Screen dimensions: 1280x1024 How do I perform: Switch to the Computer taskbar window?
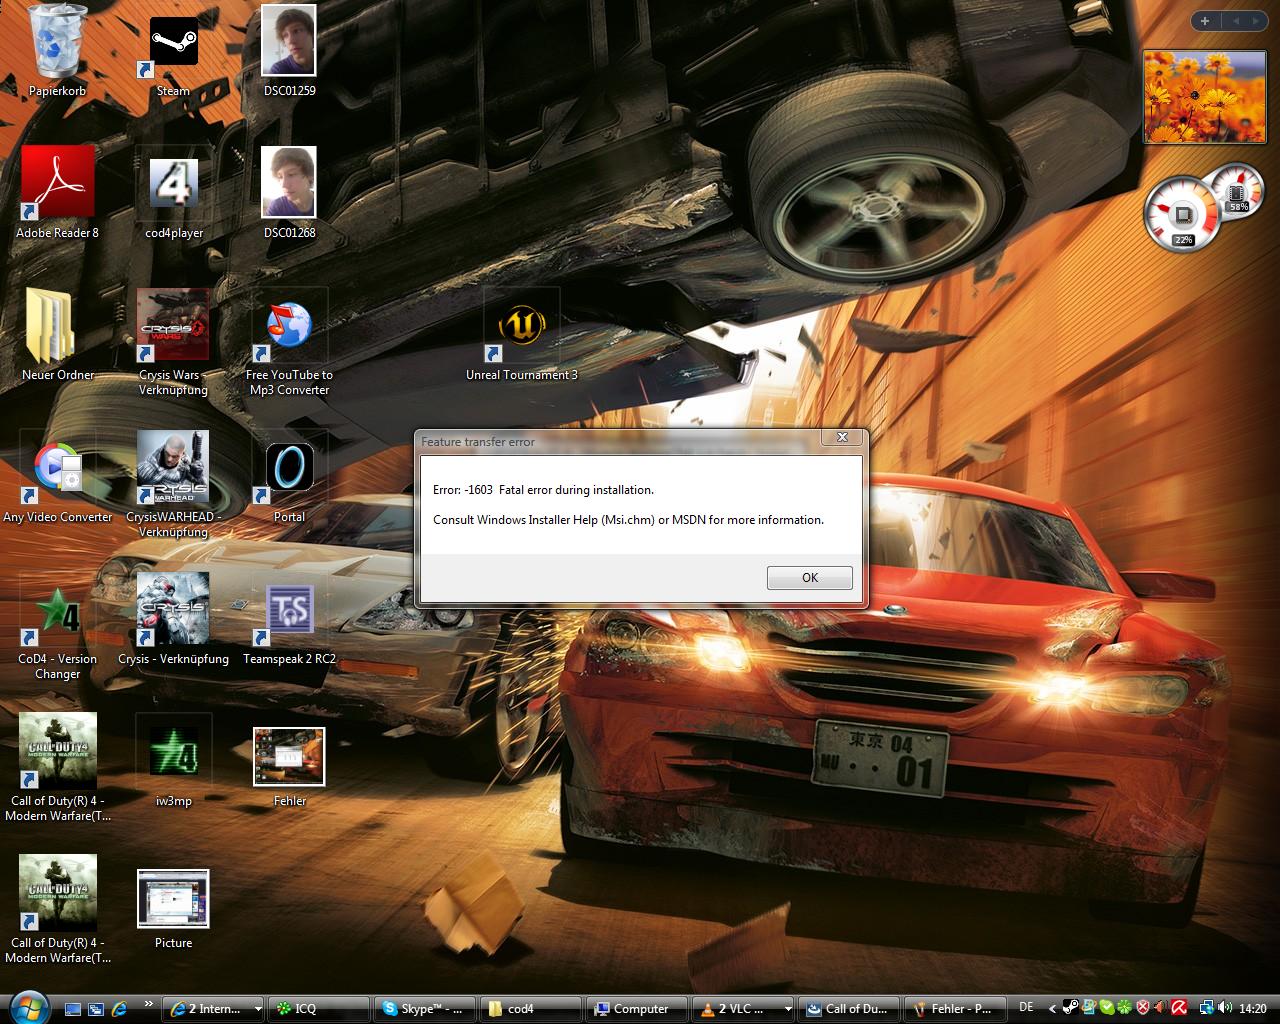coord(638,1009)
